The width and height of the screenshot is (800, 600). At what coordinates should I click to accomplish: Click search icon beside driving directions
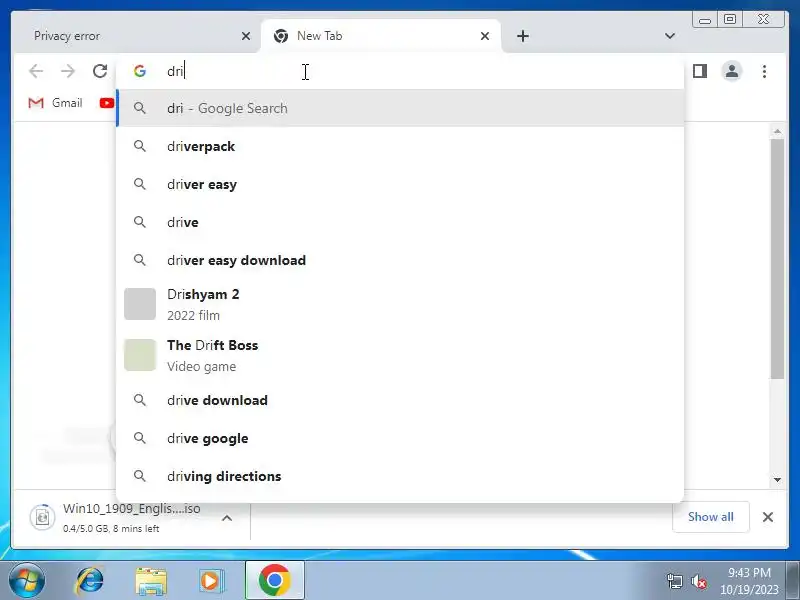pyautogui.click(x=140, y=476)
